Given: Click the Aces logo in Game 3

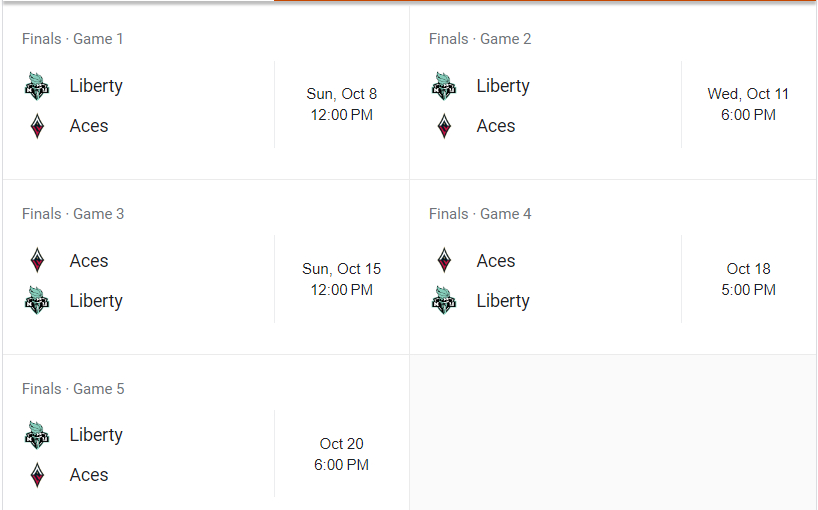Looking at the screenshot, I should point(37,261).
